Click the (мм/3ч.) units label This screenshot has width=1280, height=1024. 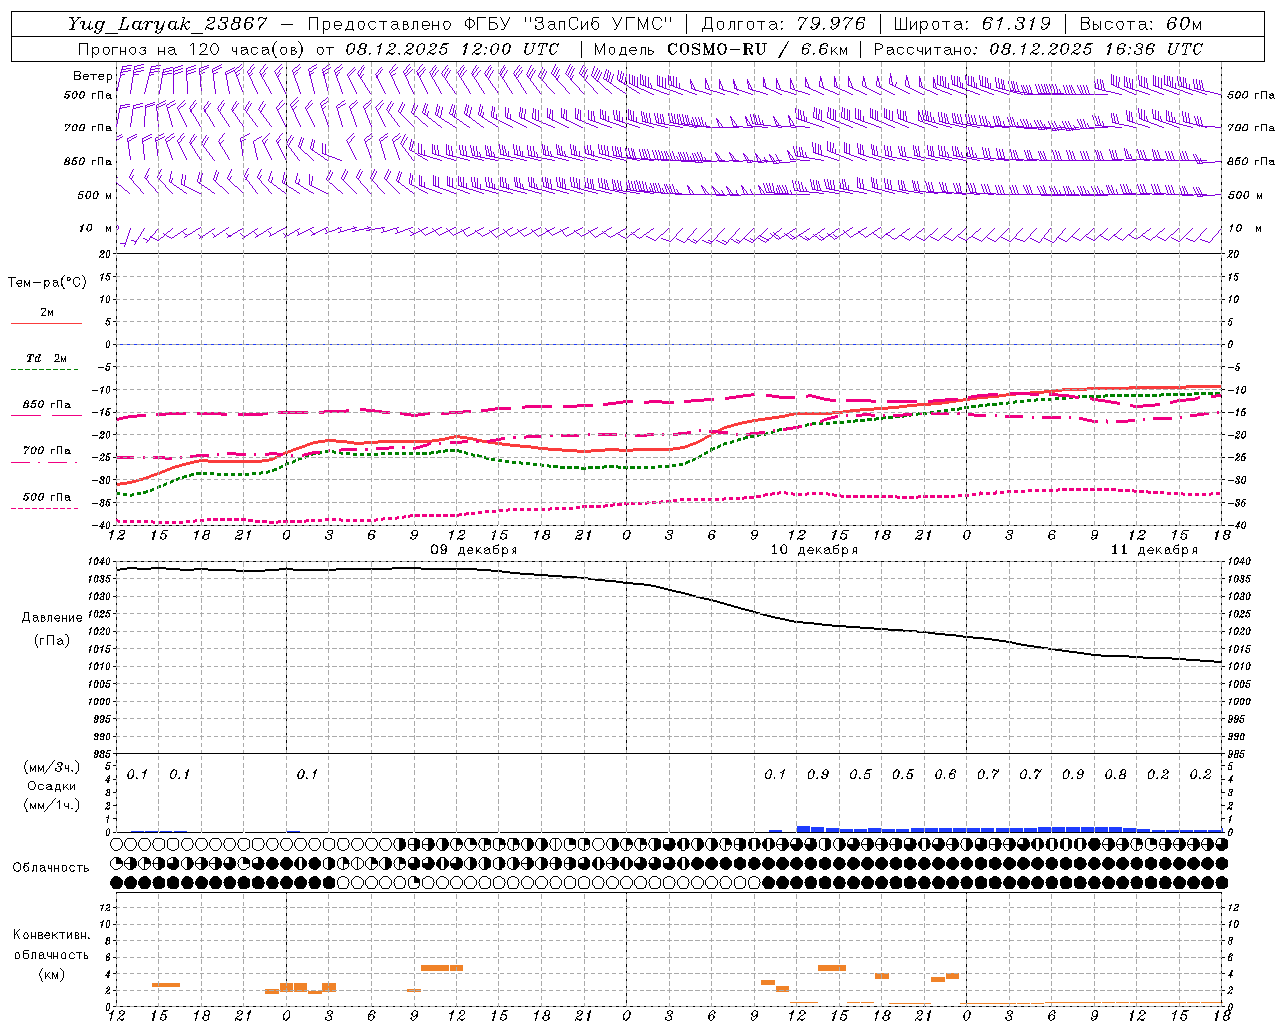click(52, 767)
